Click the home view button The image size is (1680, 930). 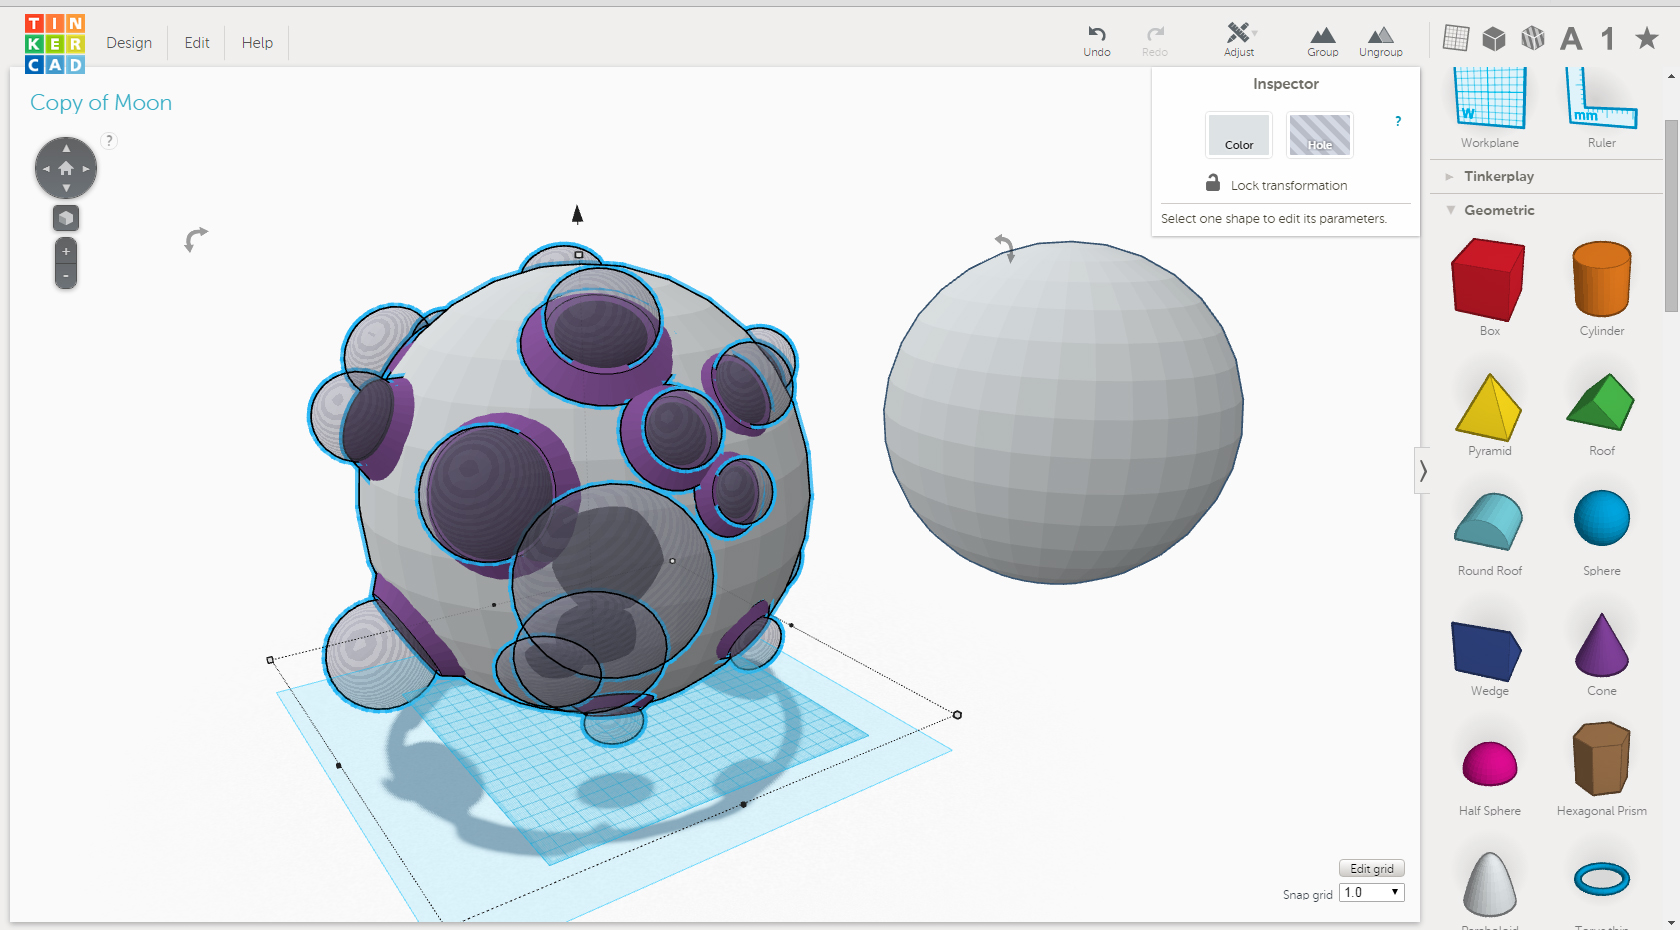coord(66,168)
